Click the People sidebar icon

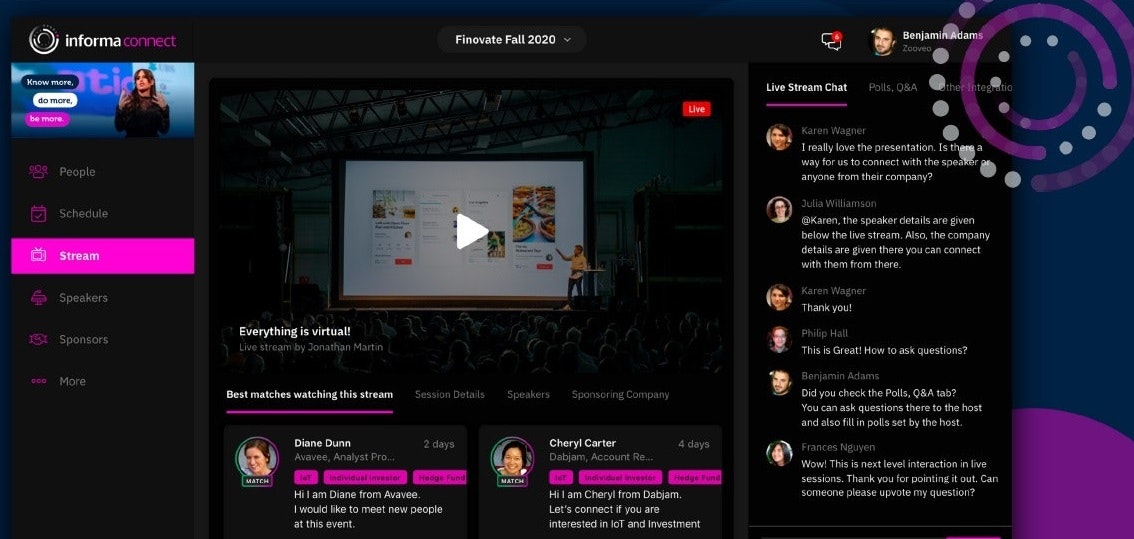[38, 171]
